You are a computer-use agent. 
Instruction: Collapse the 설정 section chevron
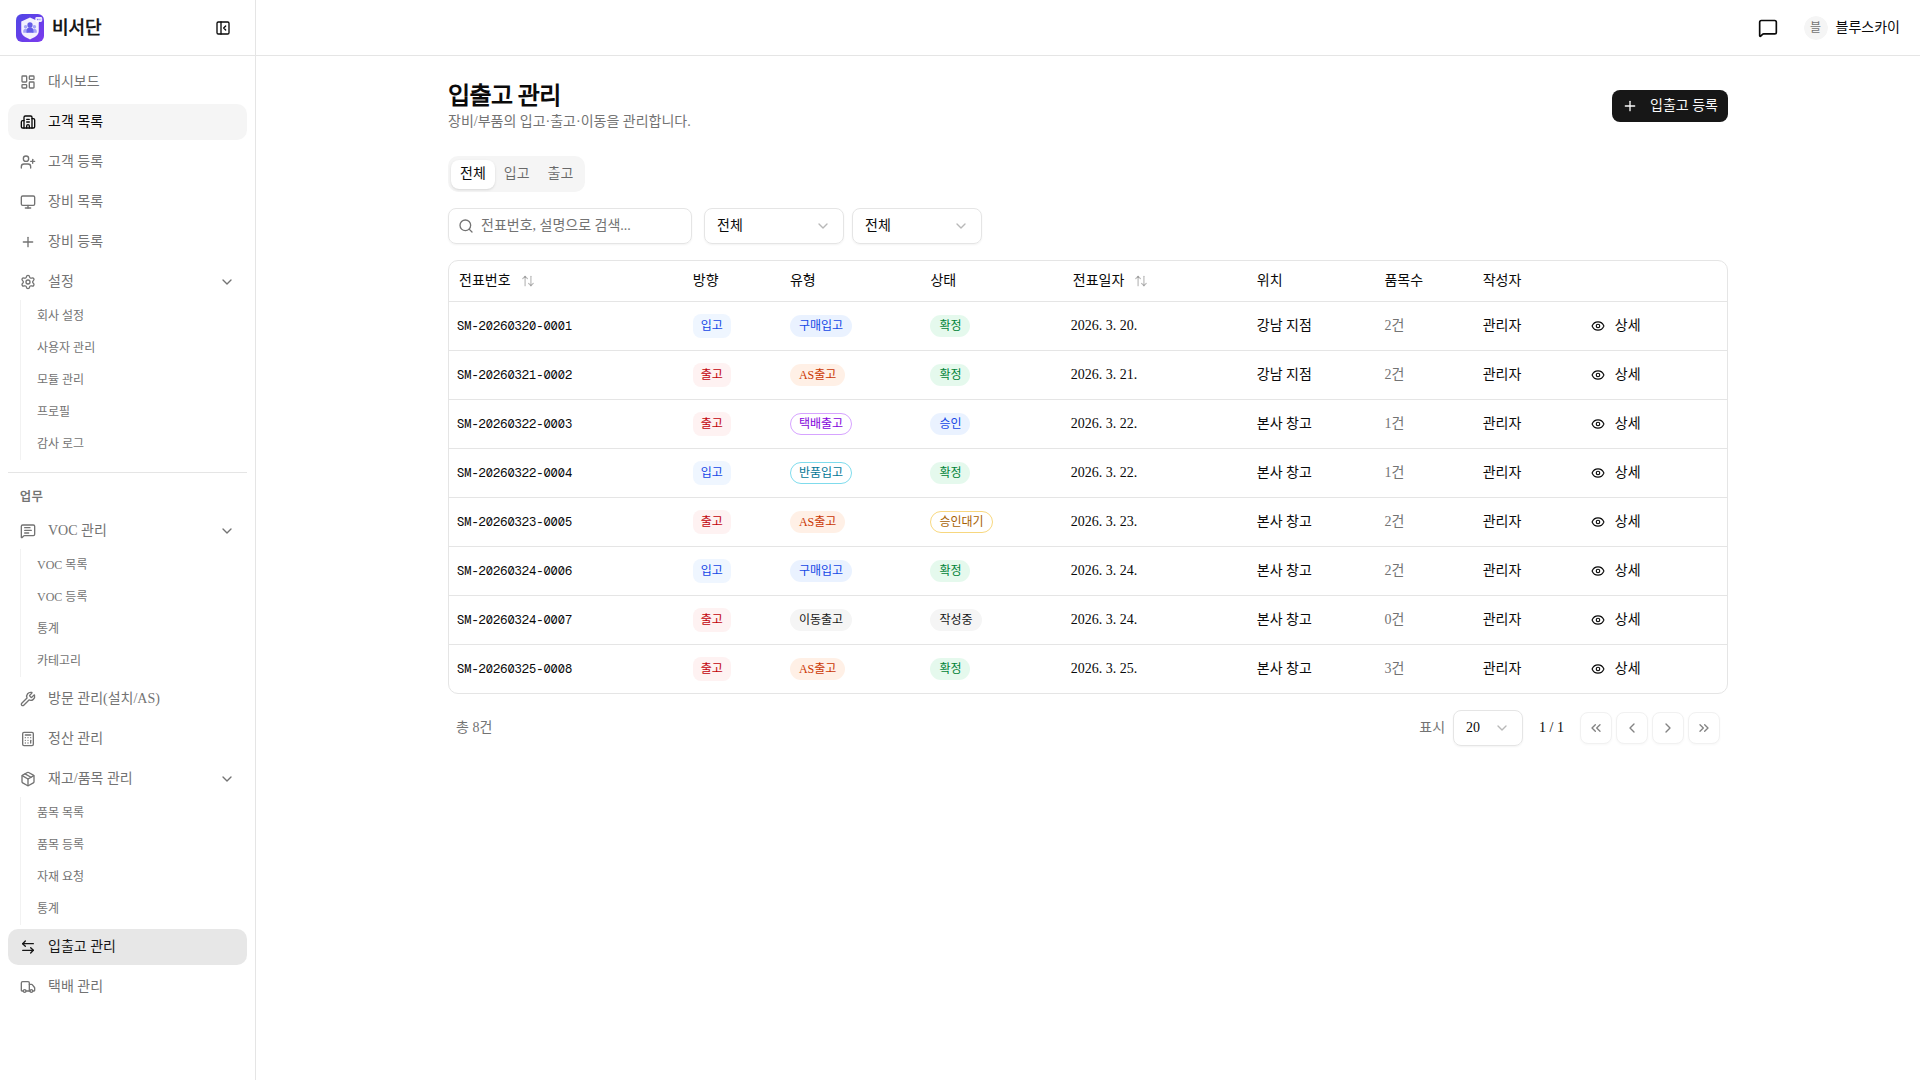[x=227, y=282]
